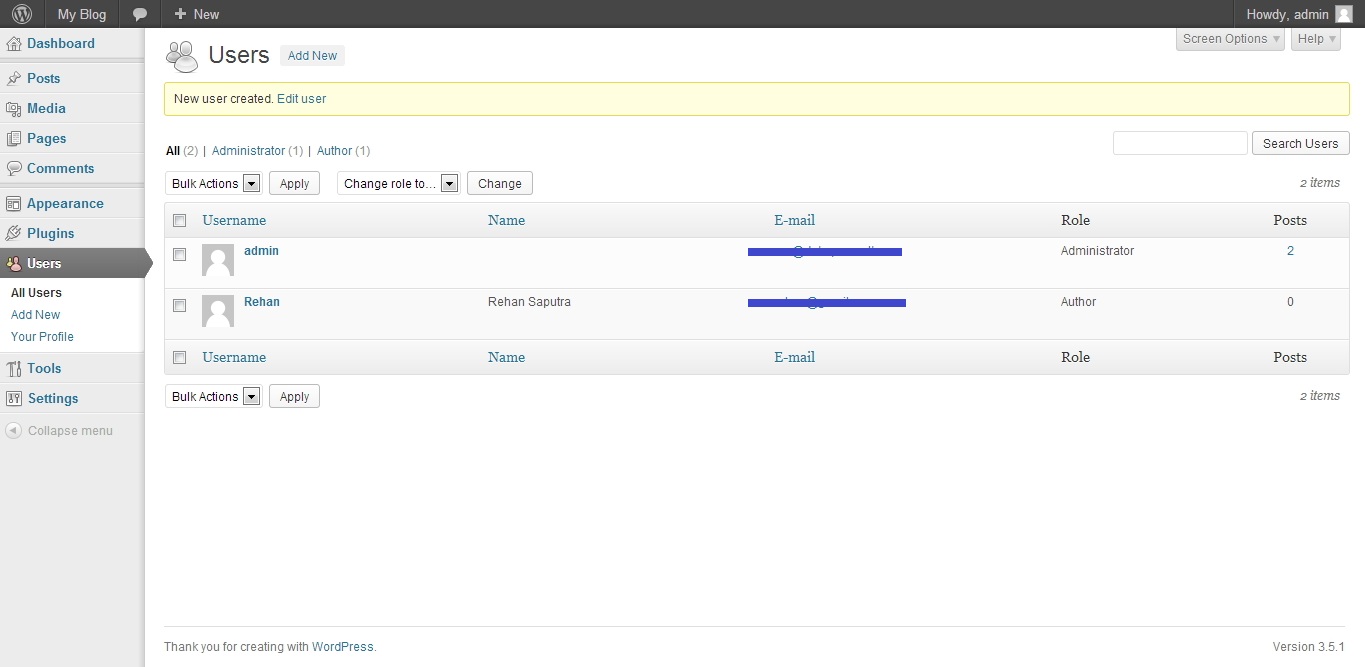Click inside the user search text field
Image resolution: width=1365 pixels, height=667 pixels.
coord(1180,143)
